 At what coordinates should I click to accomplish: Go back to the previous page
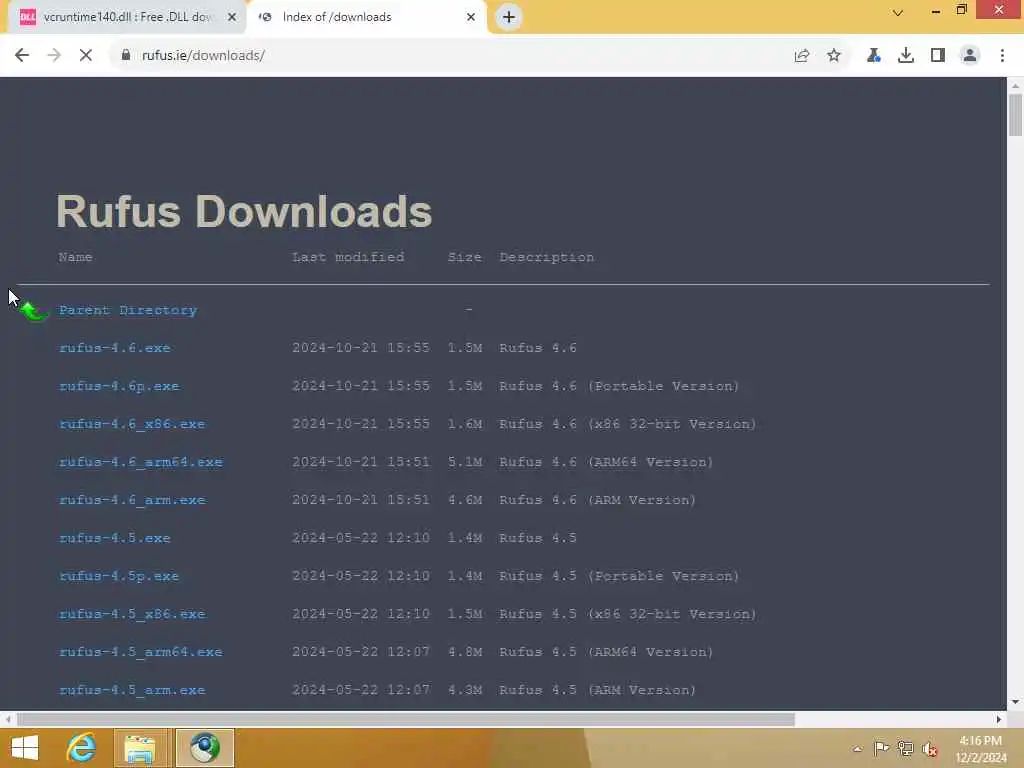click(22, 56)
